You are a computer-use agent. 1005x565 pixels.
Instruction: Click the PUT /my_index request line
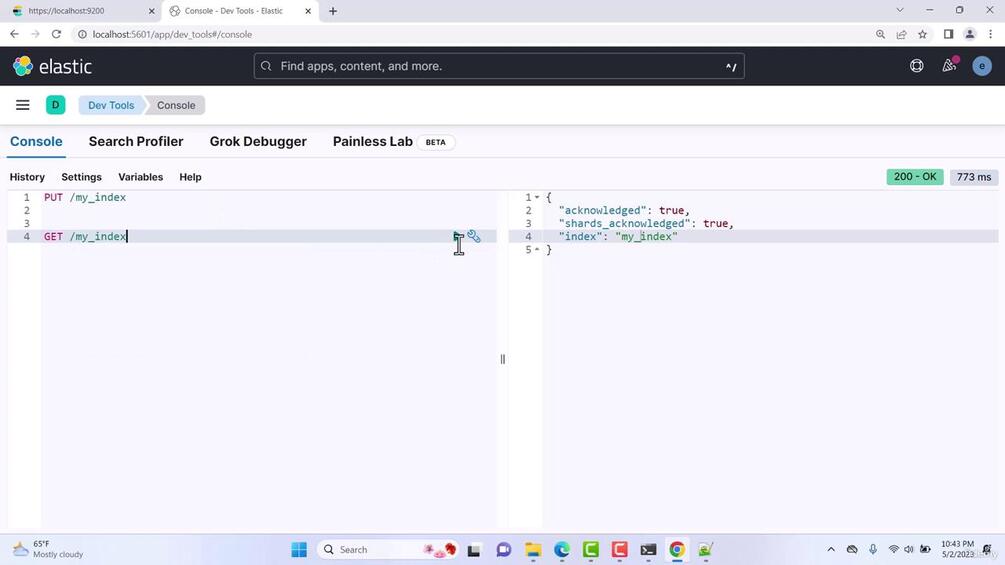[85, 197]
